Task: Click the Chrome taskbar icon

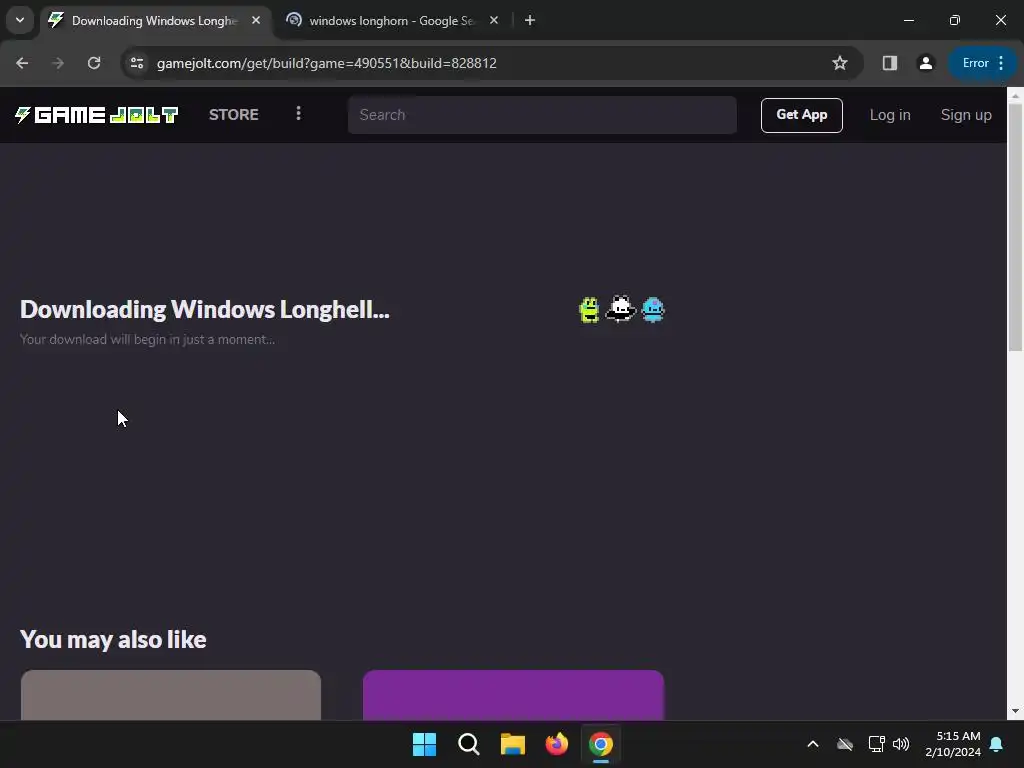Action: coord(601,744)
